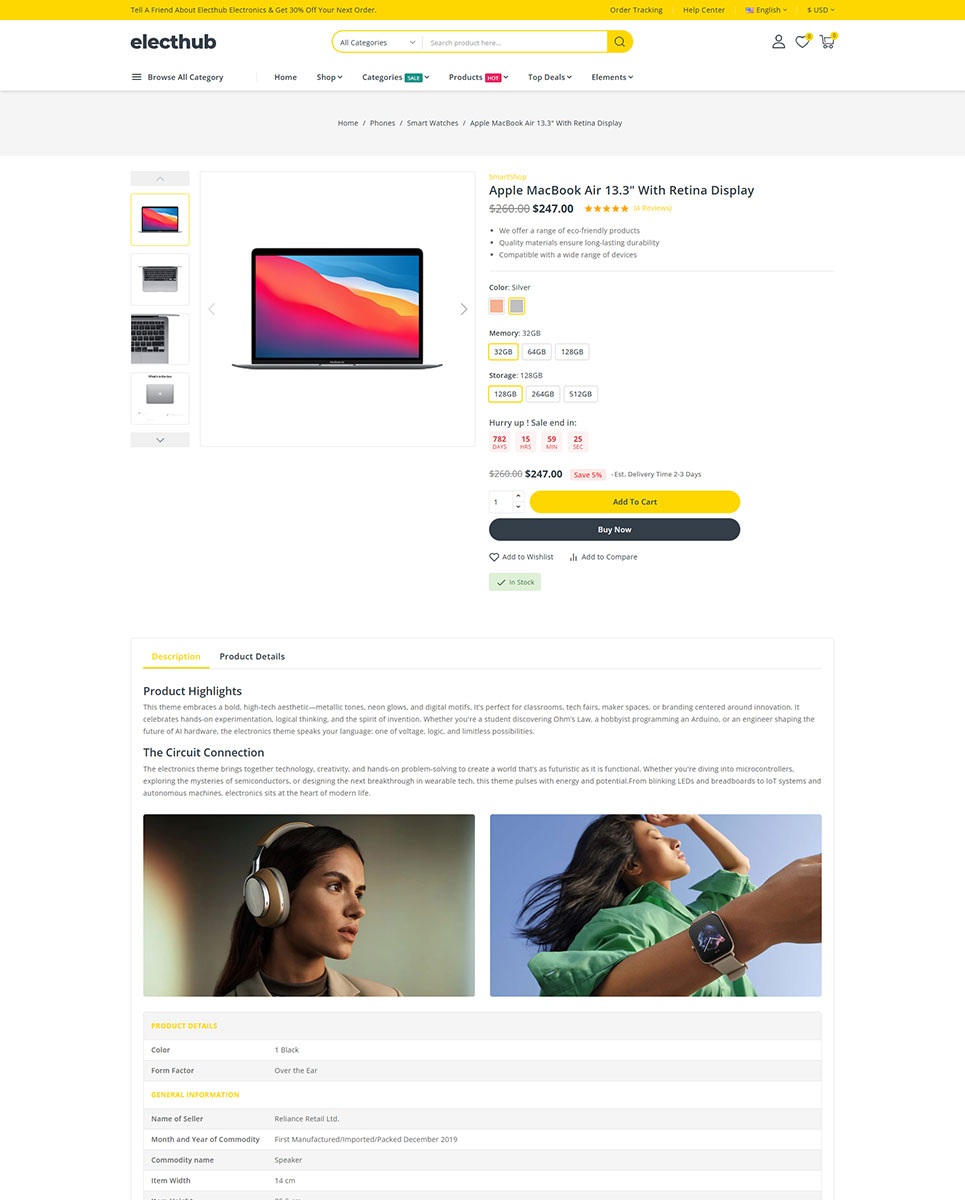
Task: Open the Top Deals menu
Action: pos(550,77)
